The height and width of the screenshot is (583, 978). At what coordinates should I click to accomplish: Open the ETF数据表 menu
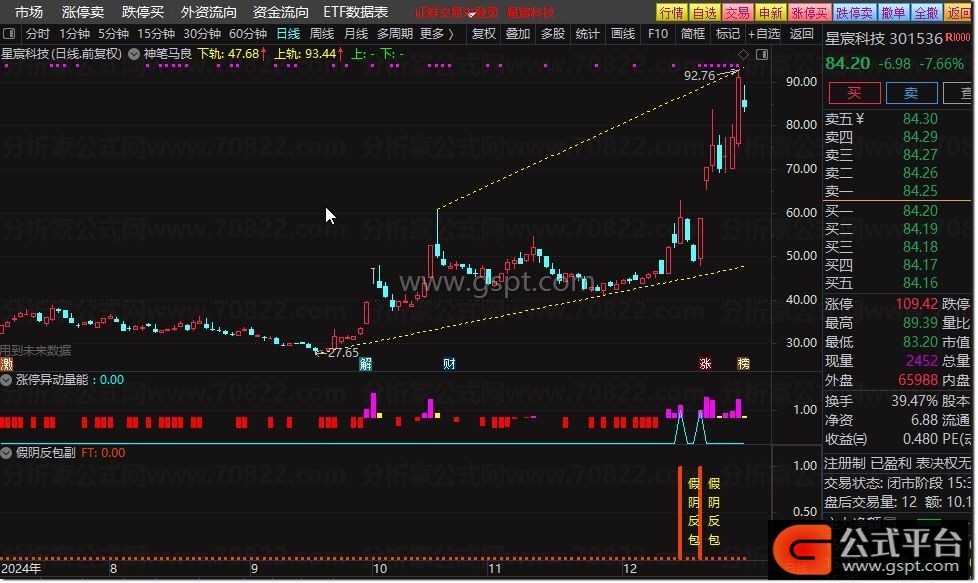(356, 12)
